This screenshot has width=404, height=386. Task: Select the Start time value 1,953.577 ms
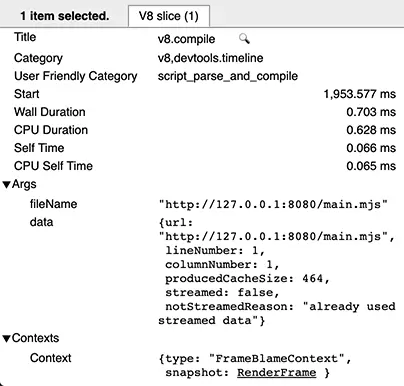point(360,94)
